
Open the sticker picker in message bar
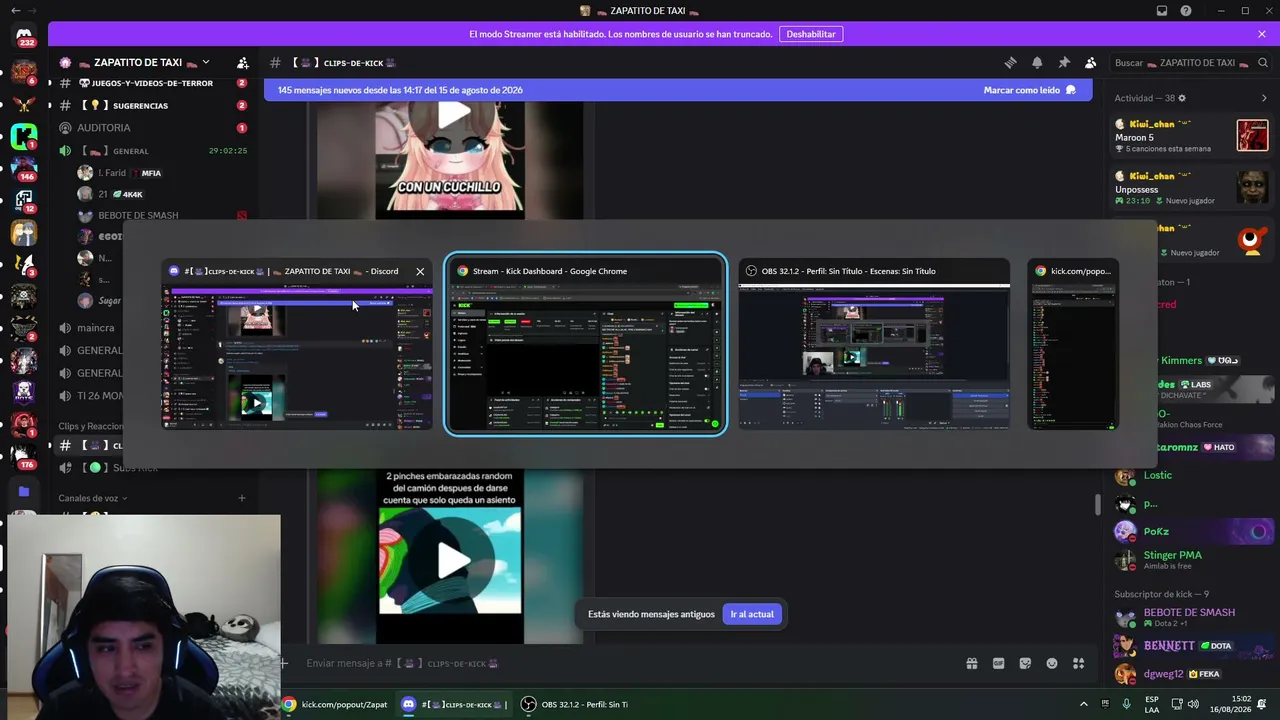click(x=1025, y=663)
